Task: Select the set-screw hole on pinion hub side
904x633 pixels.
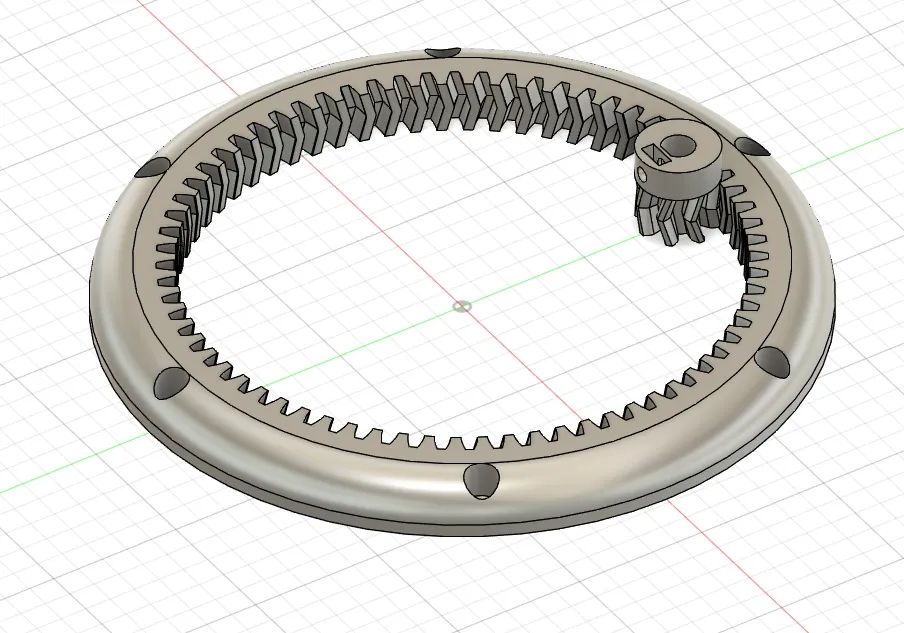Action: point(643,174)
